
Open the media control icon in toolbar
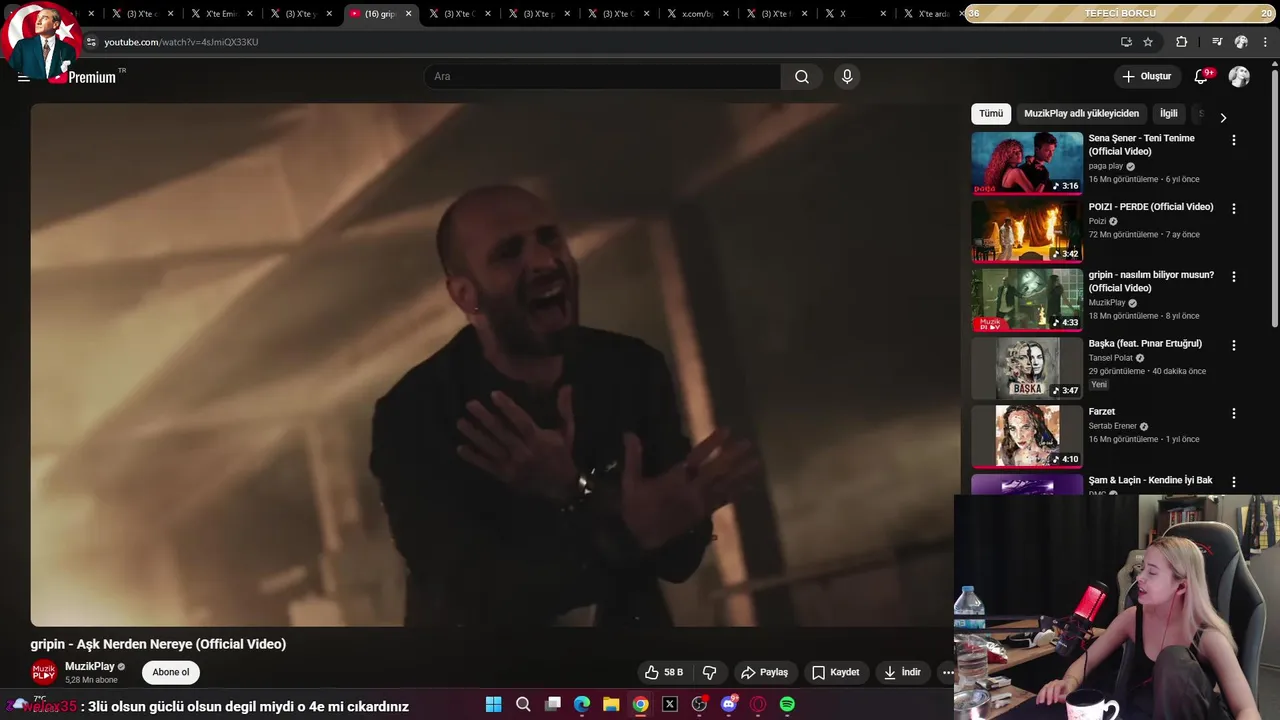[1217, 42]
